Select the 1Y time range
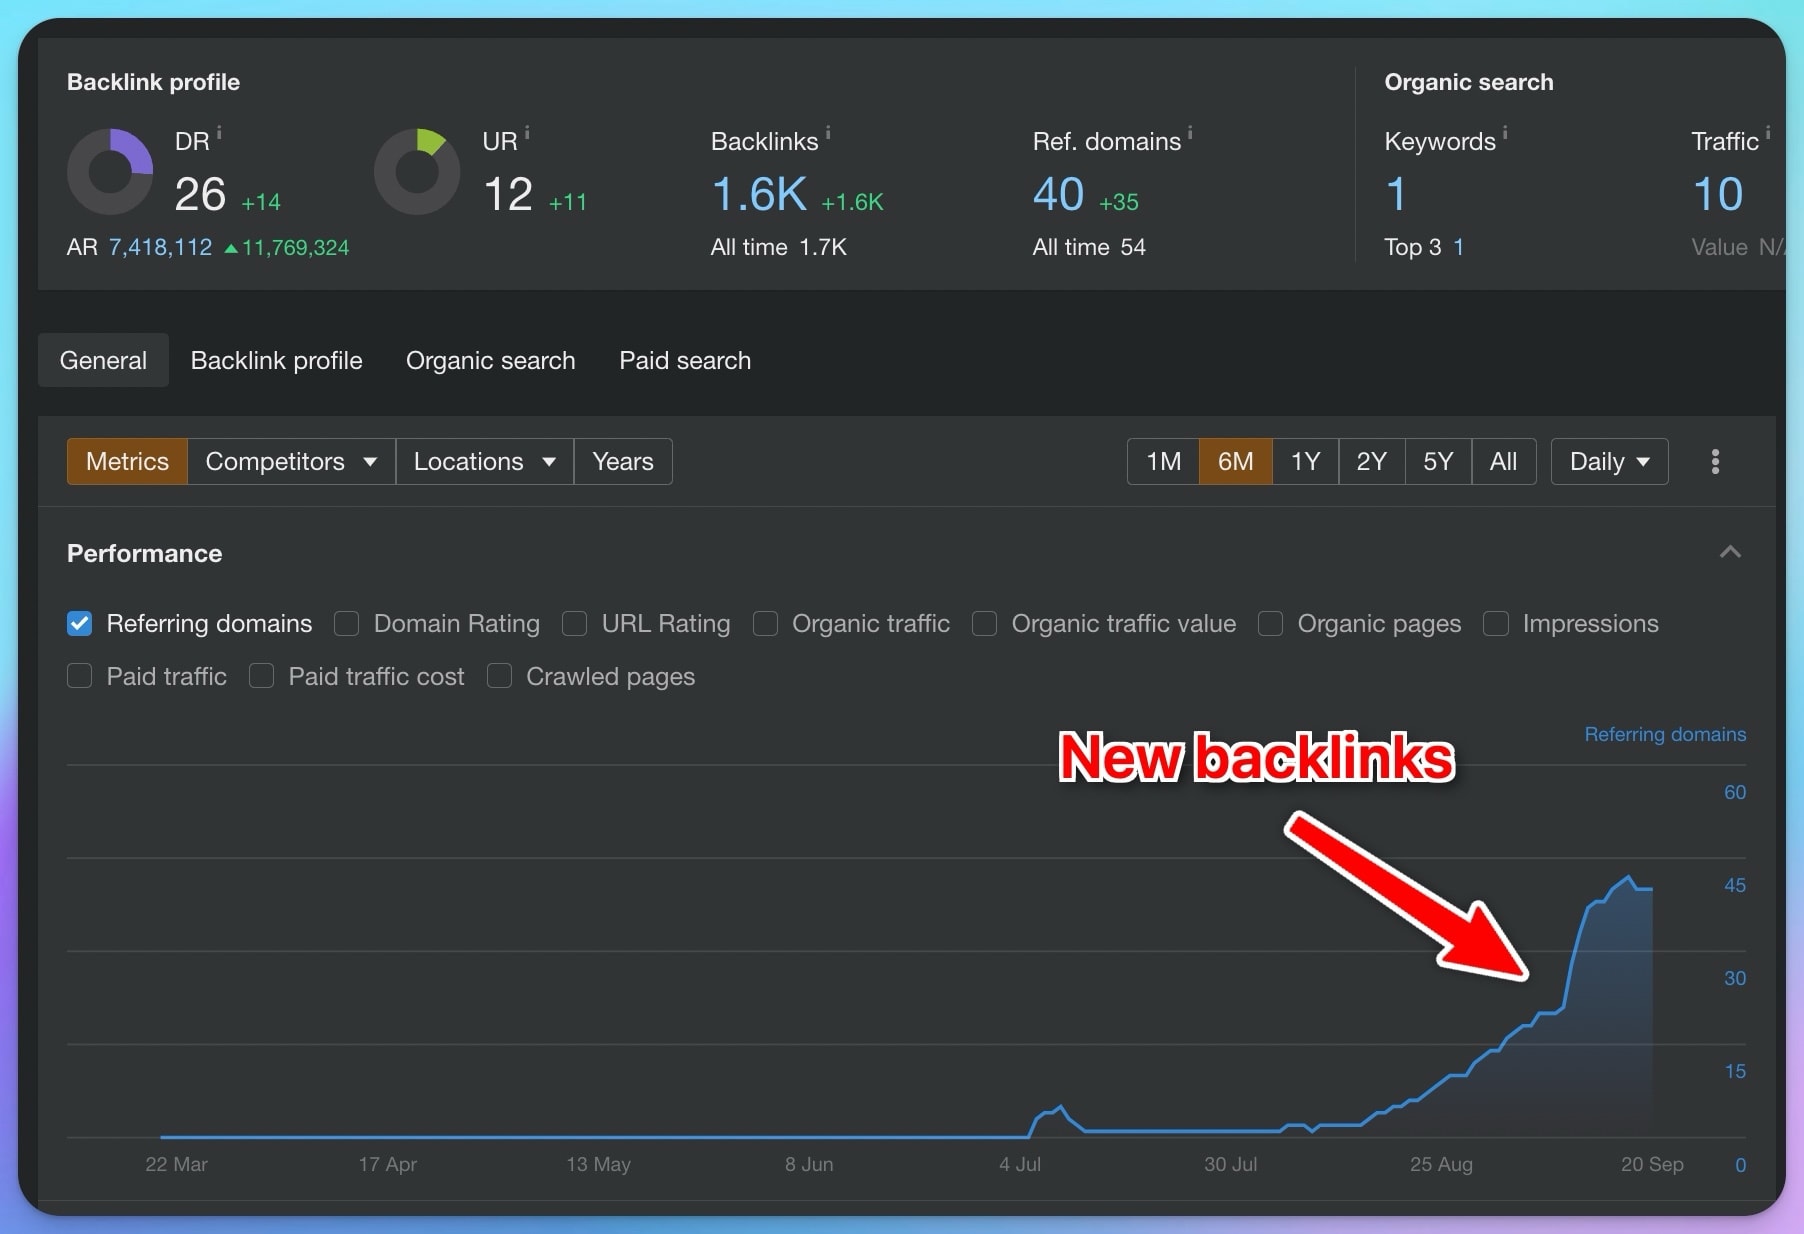Screen dimensions: 1804x1234 (x=1305, y=461)
